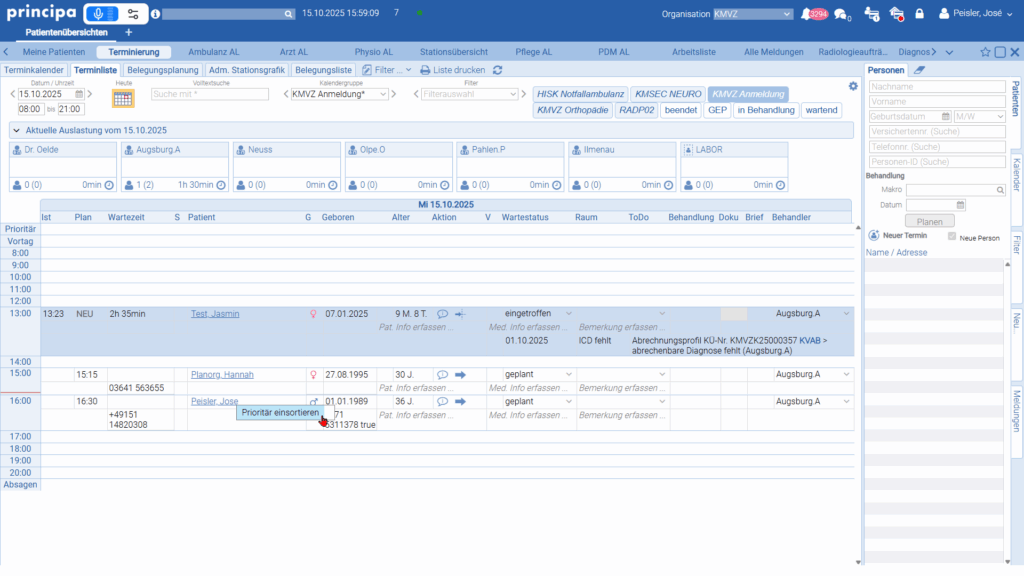Click the Liste drucken button

(452, 70)
